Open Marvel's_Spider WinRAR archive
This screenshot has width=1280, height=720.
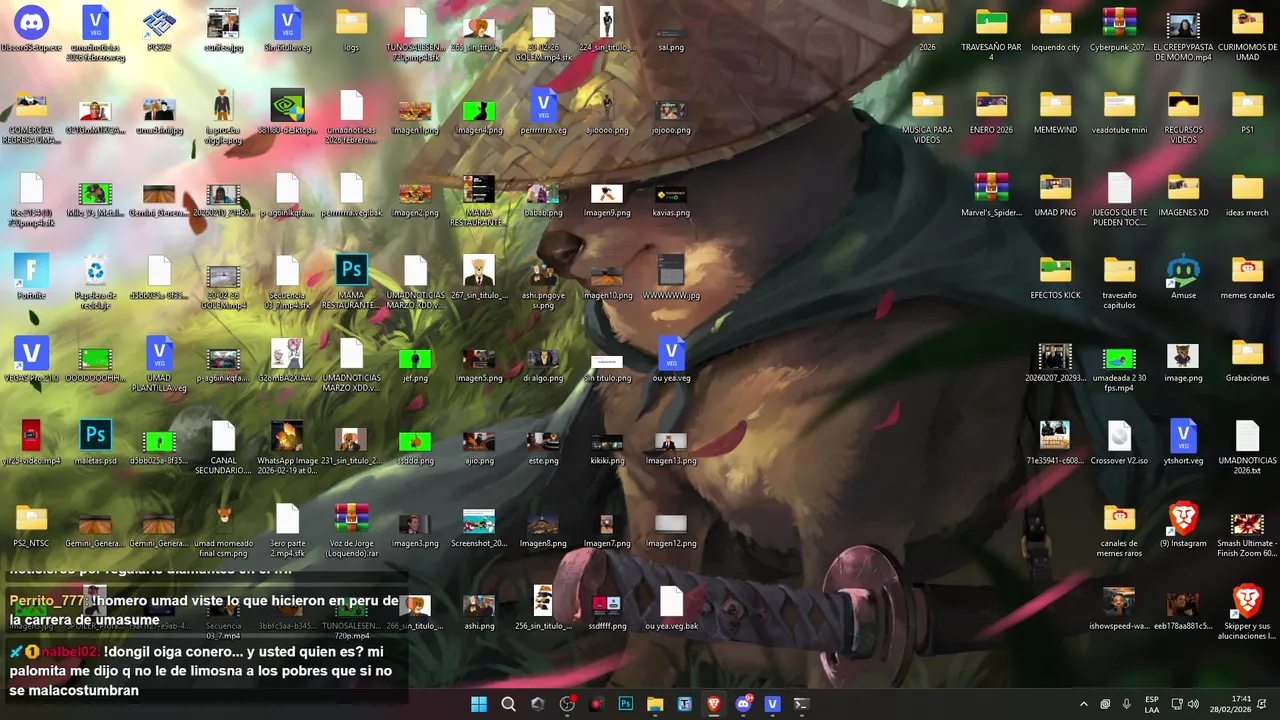pos(991,195)
